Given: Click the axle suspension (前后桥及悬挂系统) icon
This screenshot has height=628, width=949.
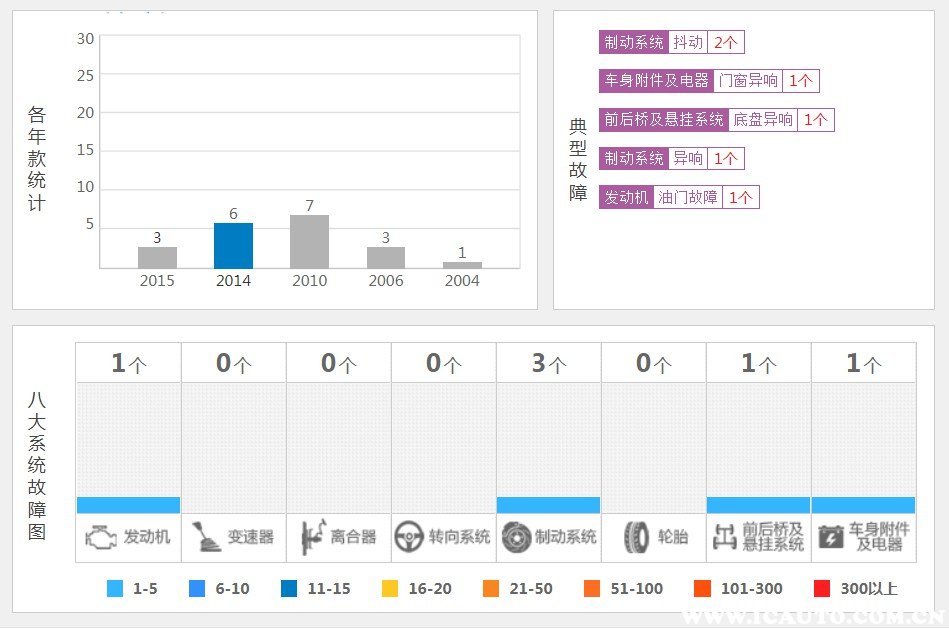Looking at the screenshot, I should coord(724,537).
